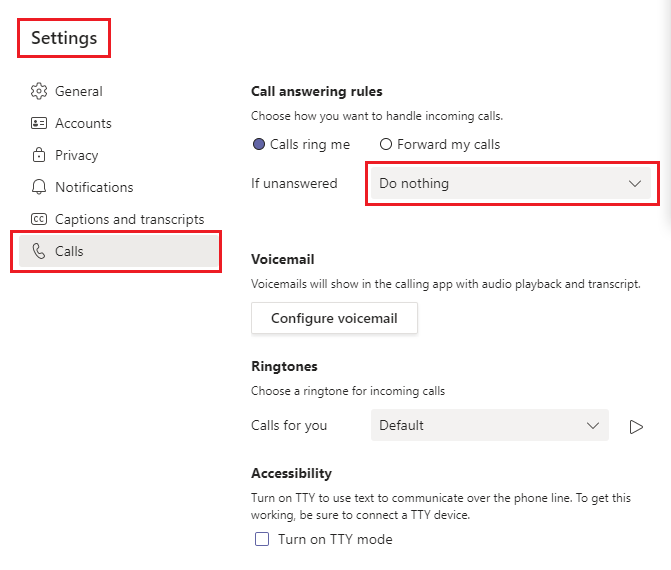Enable Turn on TTY mode checkbox
Image resolution: width=671 pixels, height=570 pixels.
click(262, 539)
